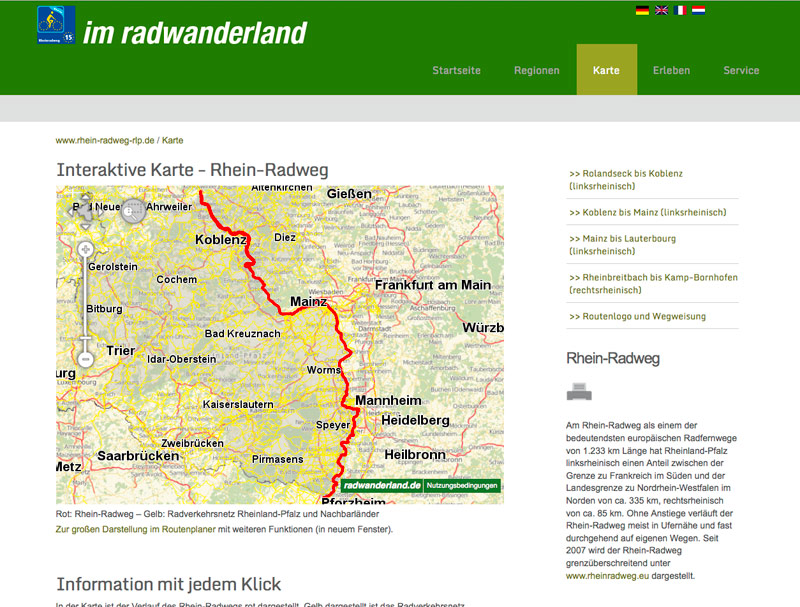This screenshot has width=800, height=607.
Task: Zoom in using the plus button
Action: coord(85,248)
